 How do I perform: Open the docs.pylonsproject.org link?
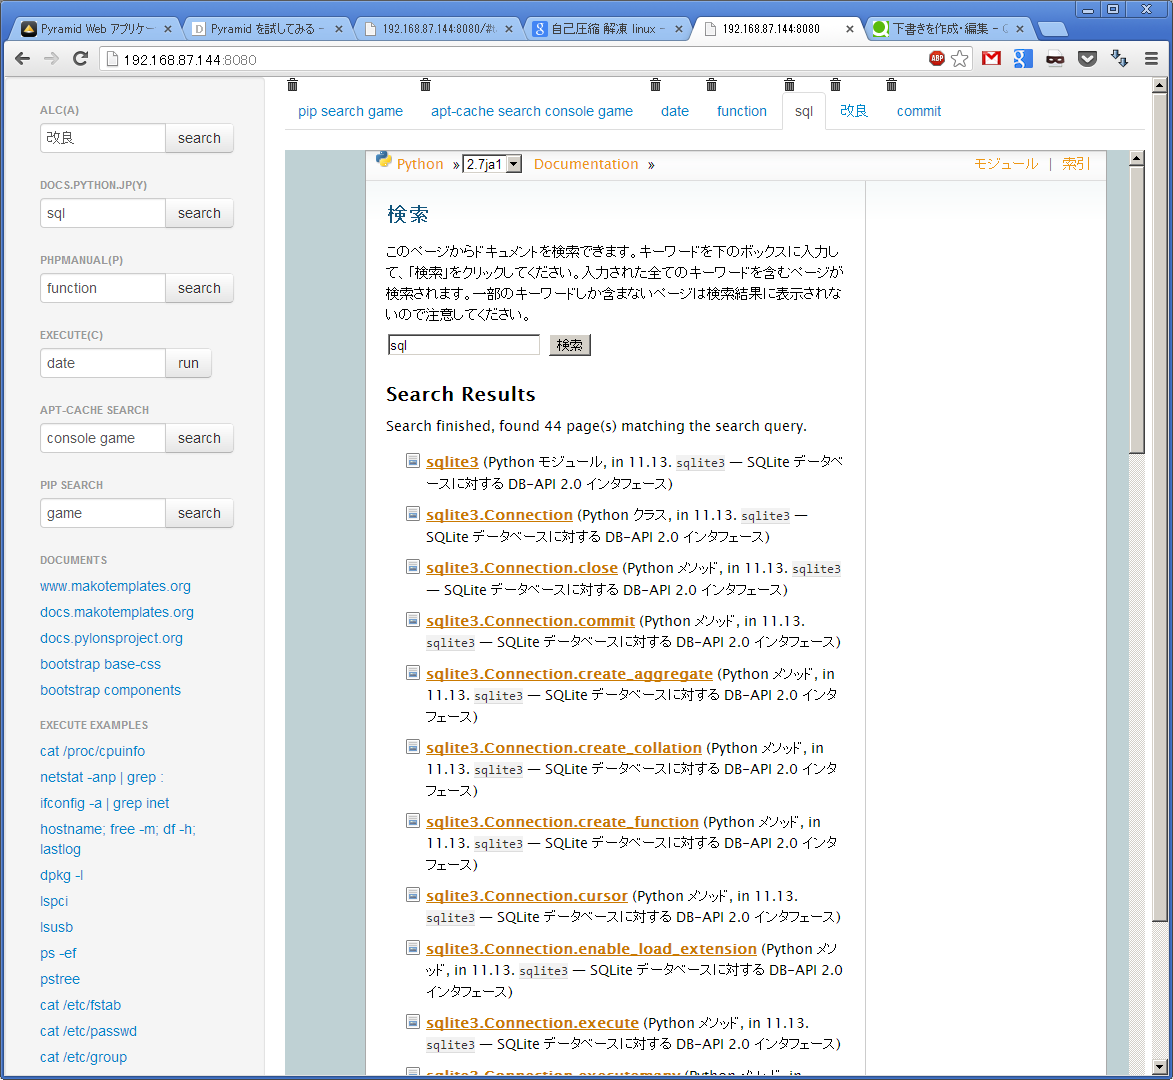111,638
